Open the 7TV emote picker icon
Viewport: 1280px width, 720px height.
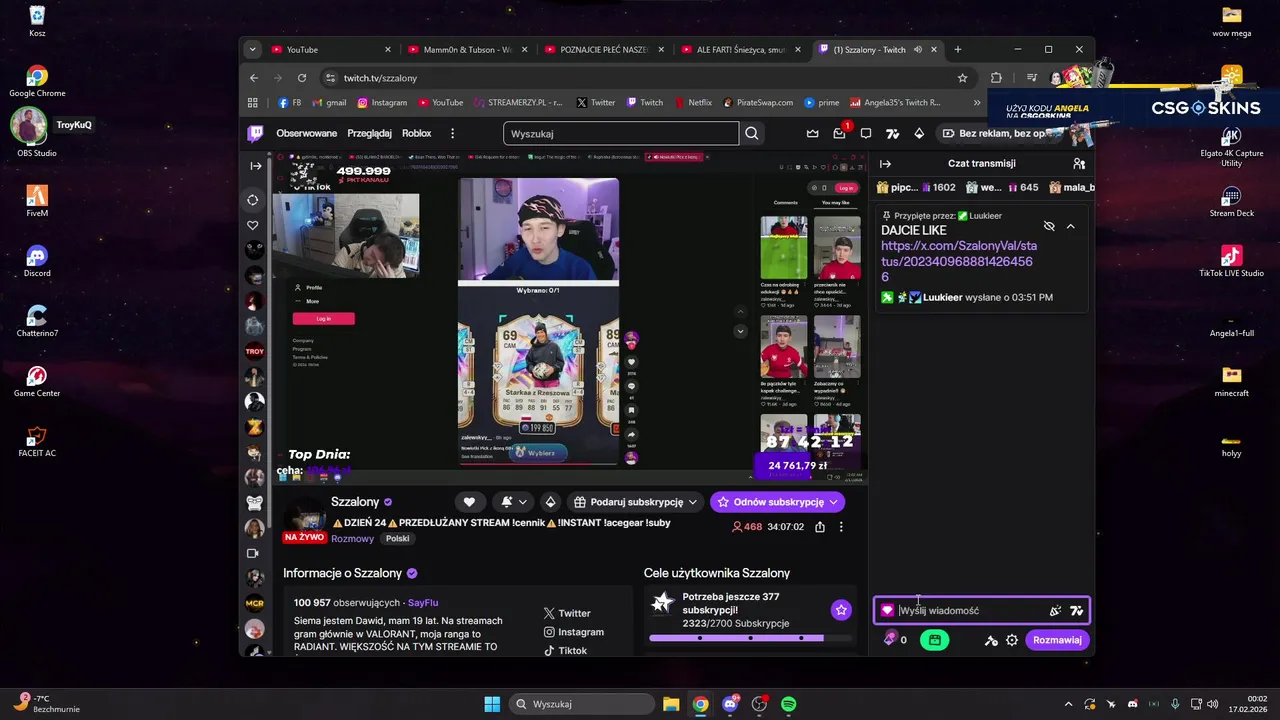point(1077,610)
